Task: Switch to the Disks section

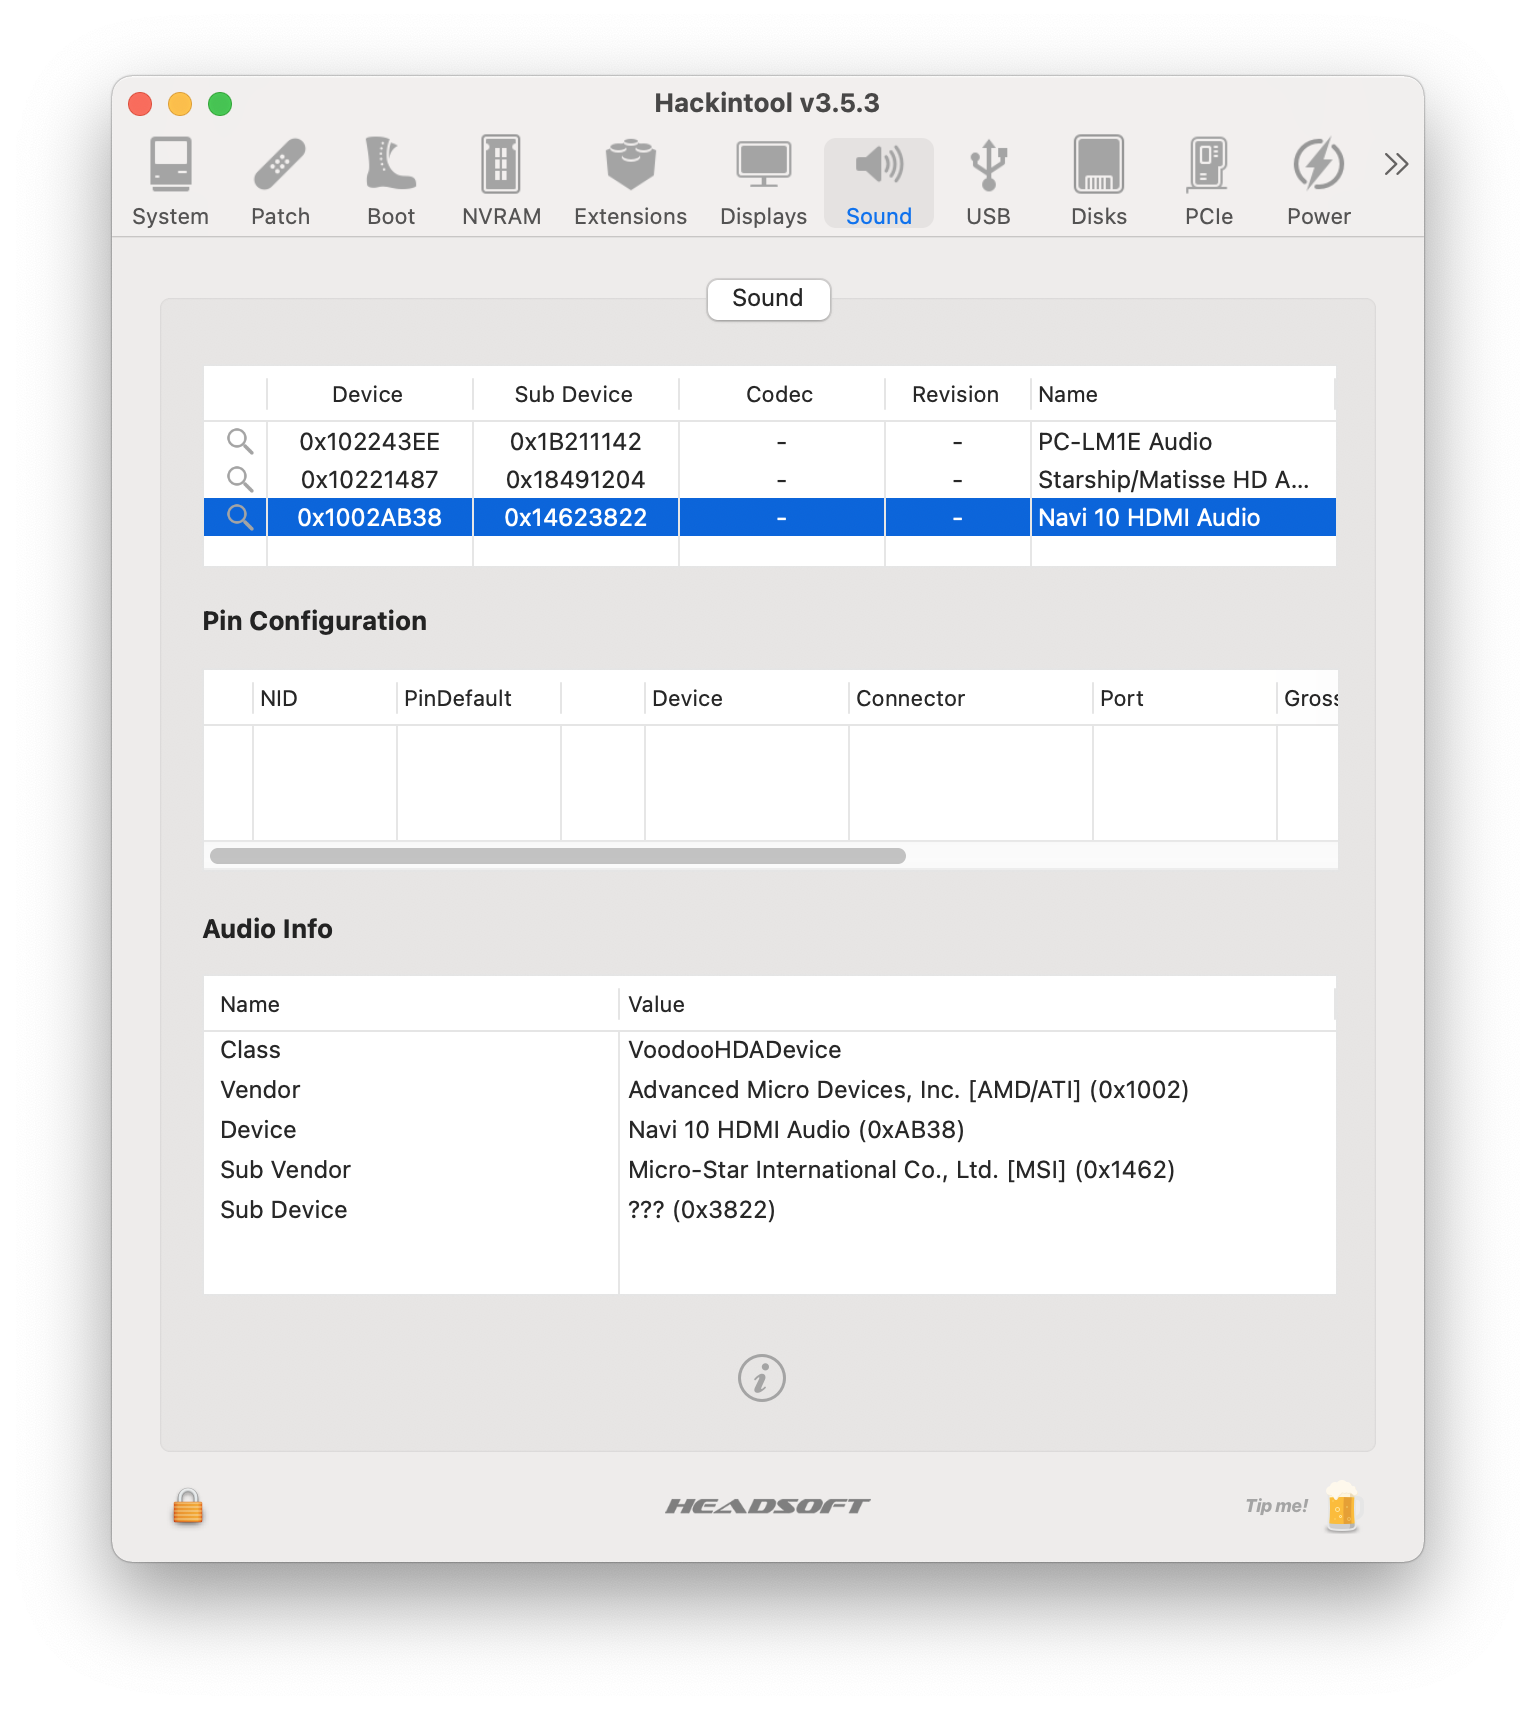Action: [1098, 182]
